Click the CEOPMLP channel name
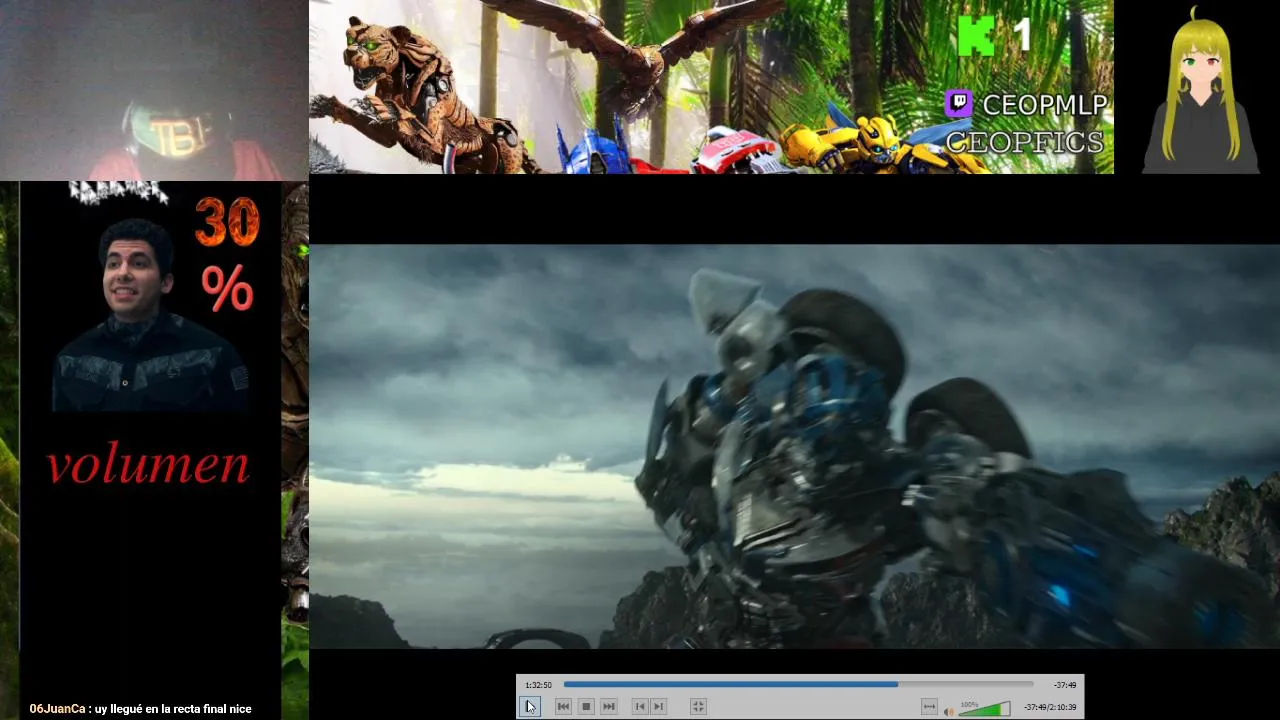The image size is (1280, 720). click(1044, 104)
